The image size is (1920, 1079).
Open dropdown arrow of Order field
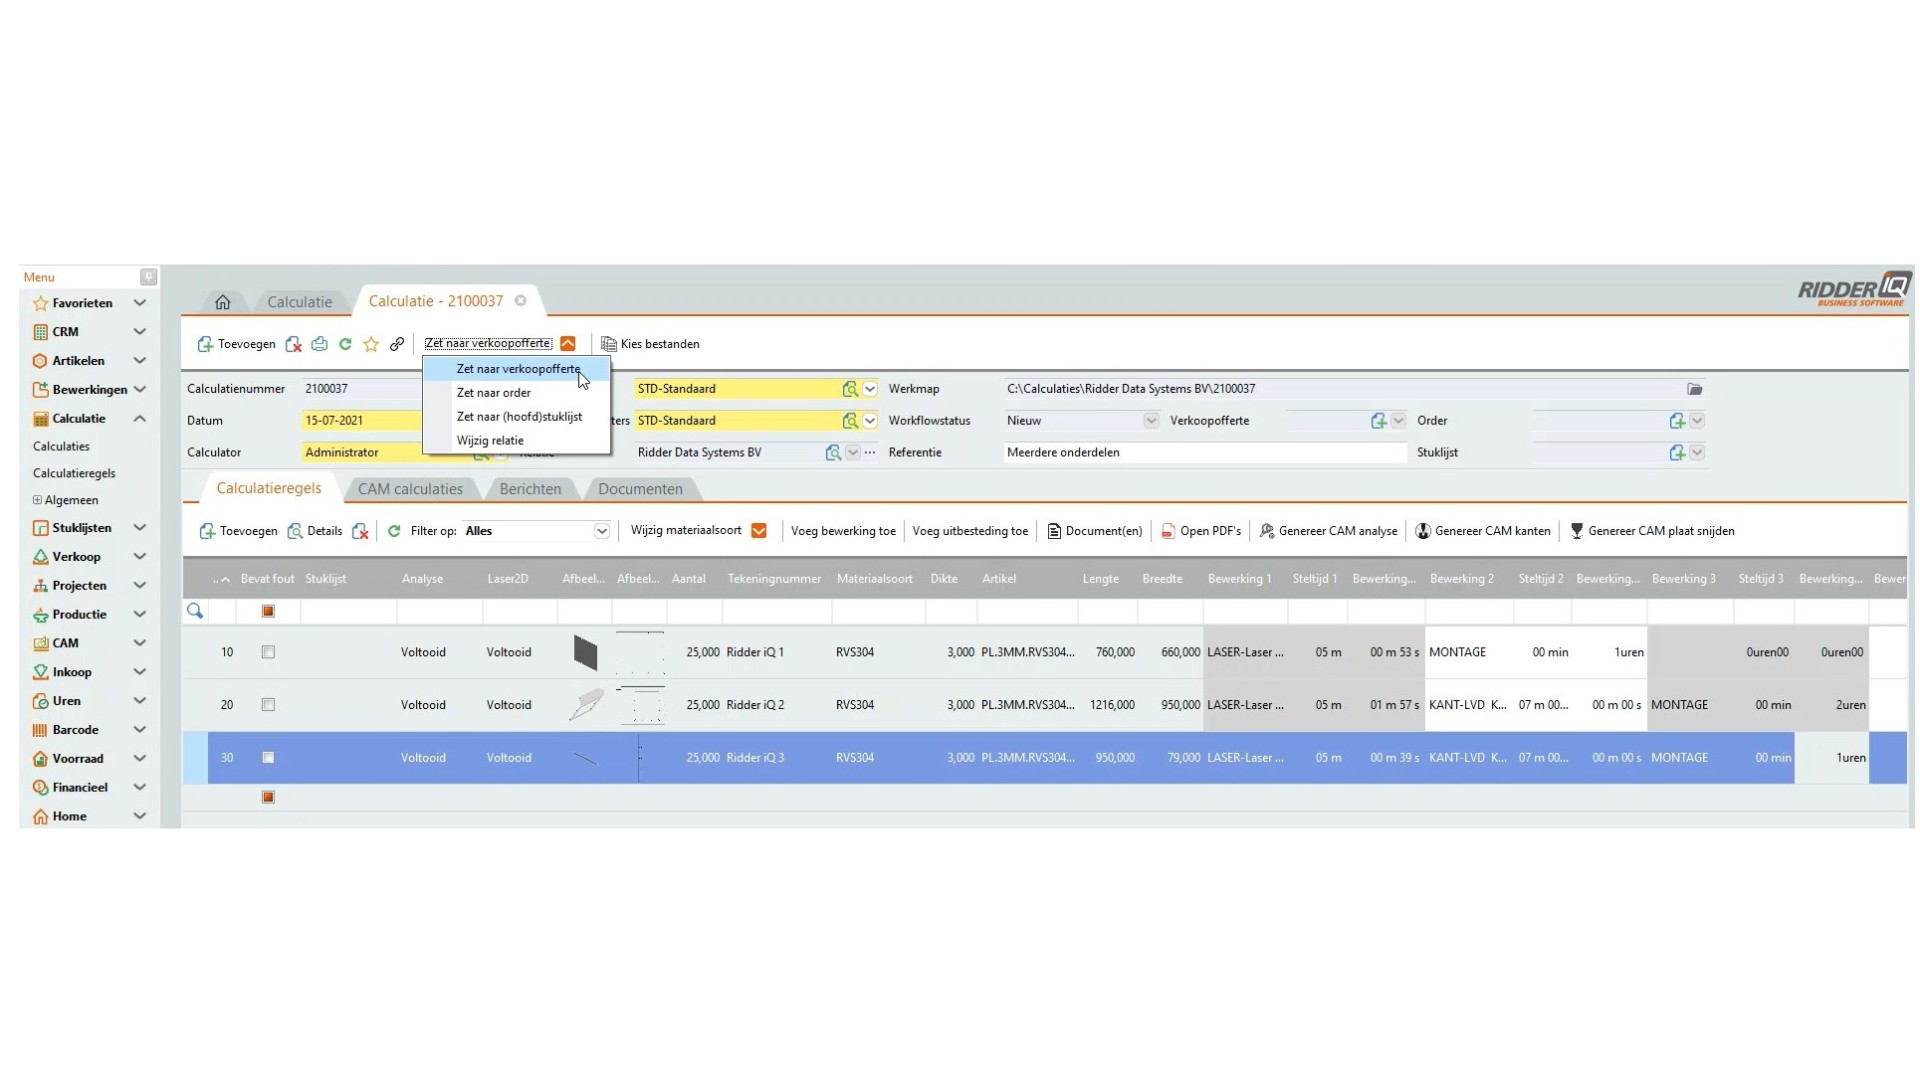coord(1697,421)
